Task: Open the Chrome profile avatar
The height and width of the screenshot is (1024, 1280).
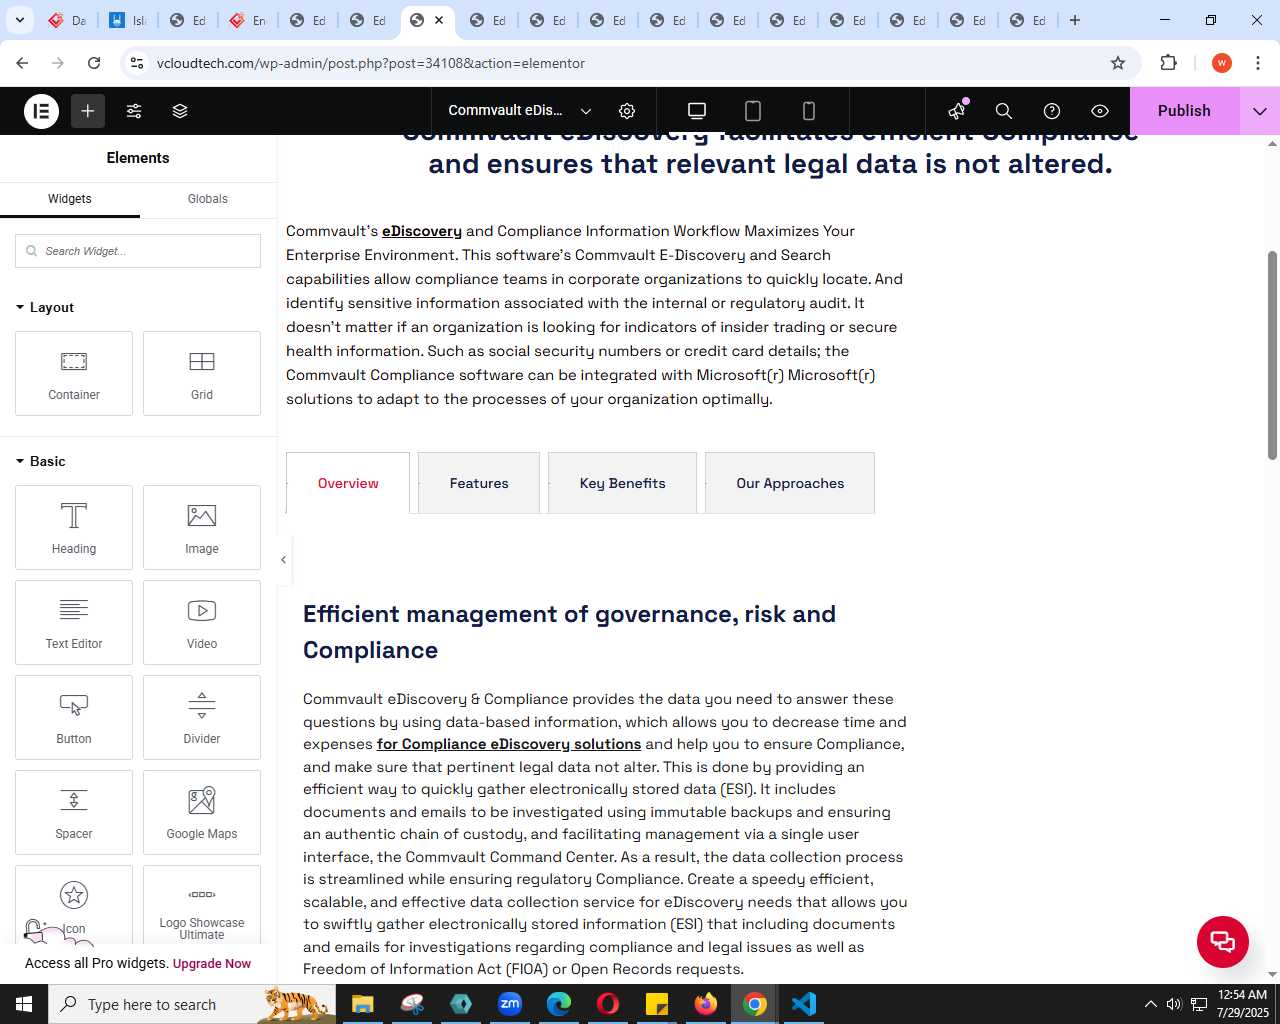Action: pos(1221,63)
